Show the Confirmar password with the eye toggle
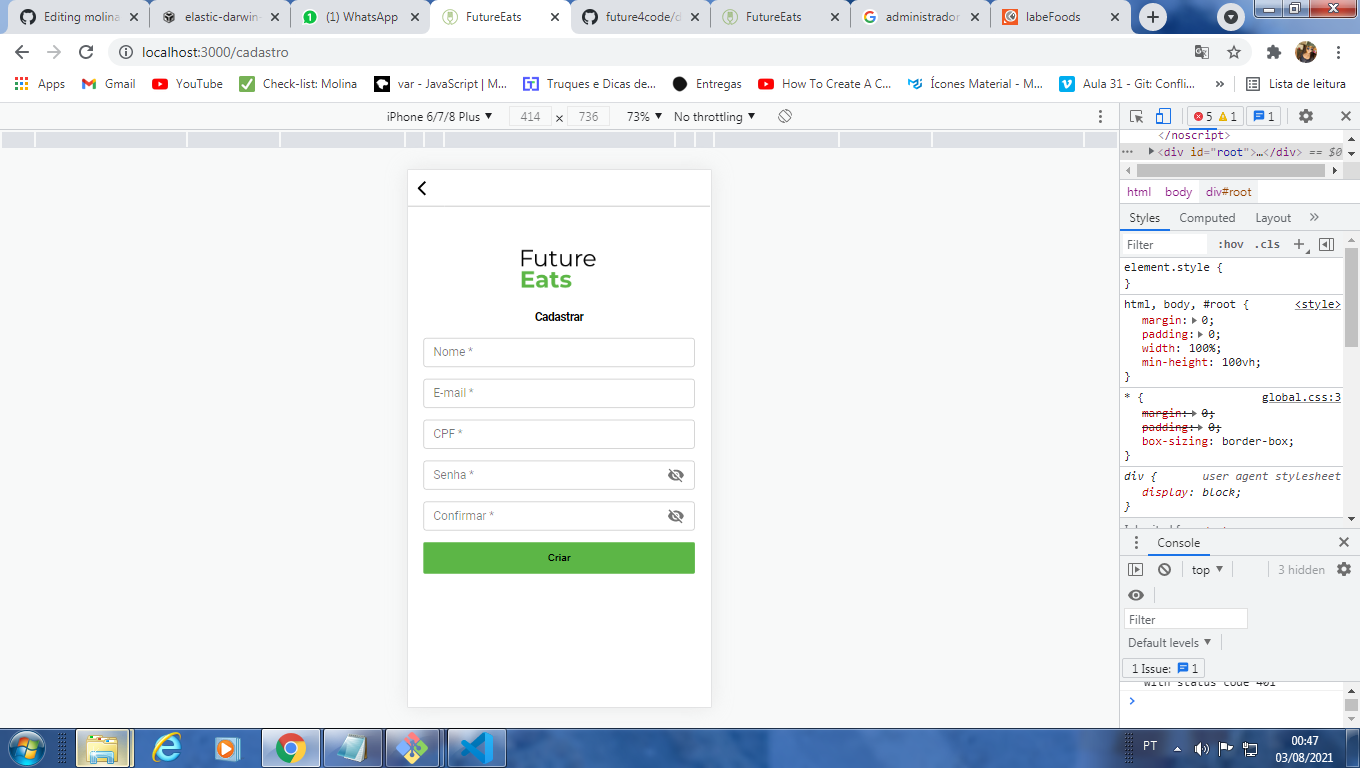This screenshot has height=768, width=1360. [676, 516]
